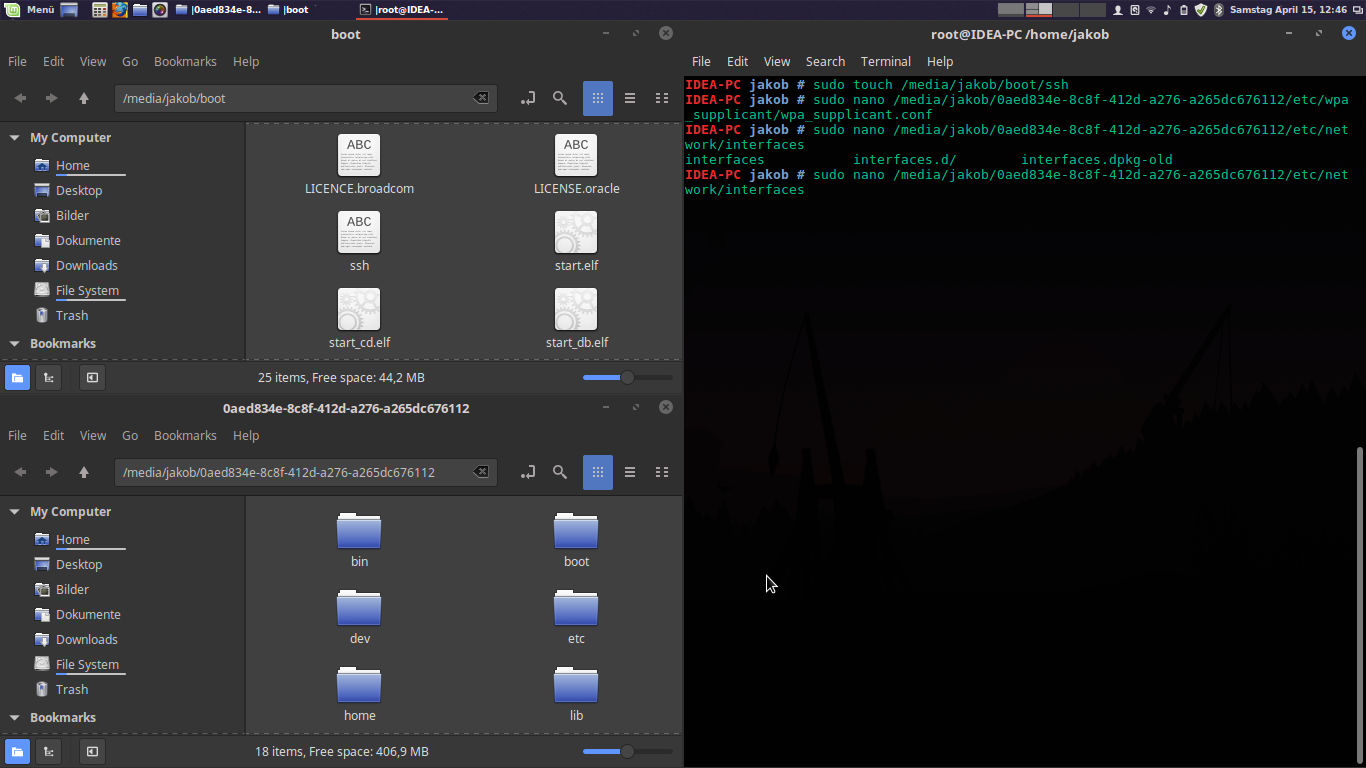
Task: Open Firefox from the taskbar
Action: coord(119,11)
